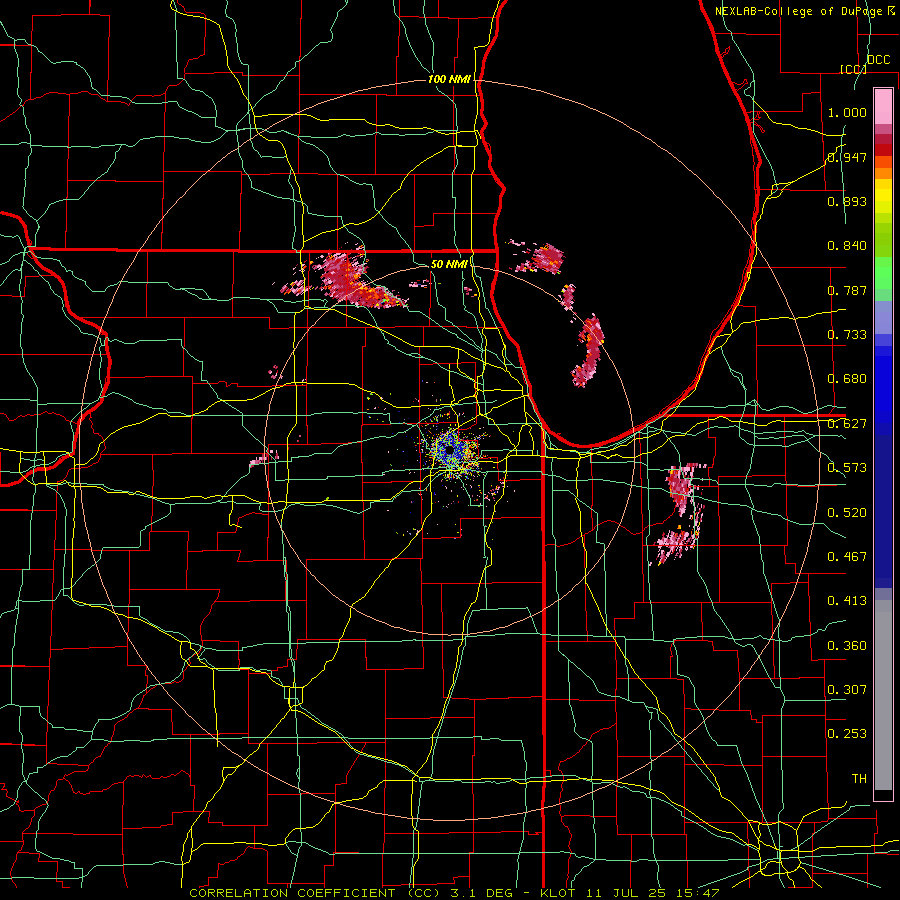Select the 0.733 scale value
The width and height of the screenshot is (900, 900).
click(x=847, y=335)
